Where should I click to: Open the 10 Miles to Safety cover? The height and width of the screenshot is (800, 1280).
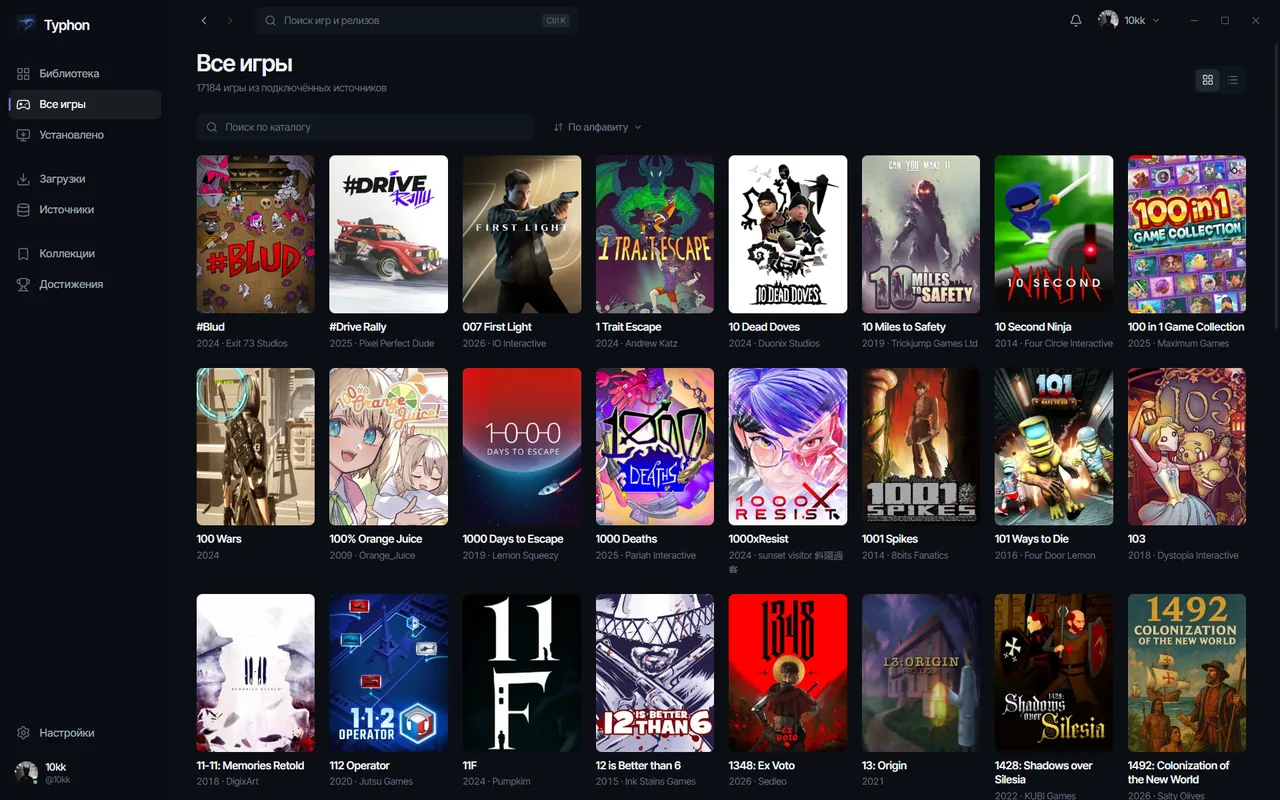(921, 234)
